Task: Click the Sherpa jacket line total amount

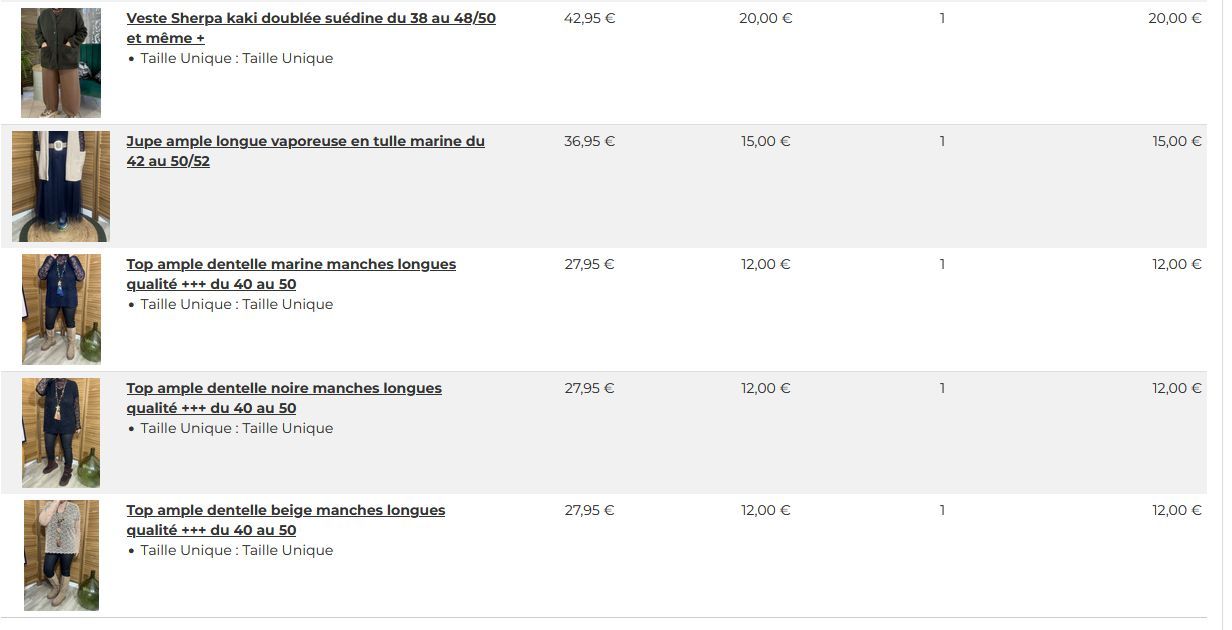Action: click(1174, 18)
